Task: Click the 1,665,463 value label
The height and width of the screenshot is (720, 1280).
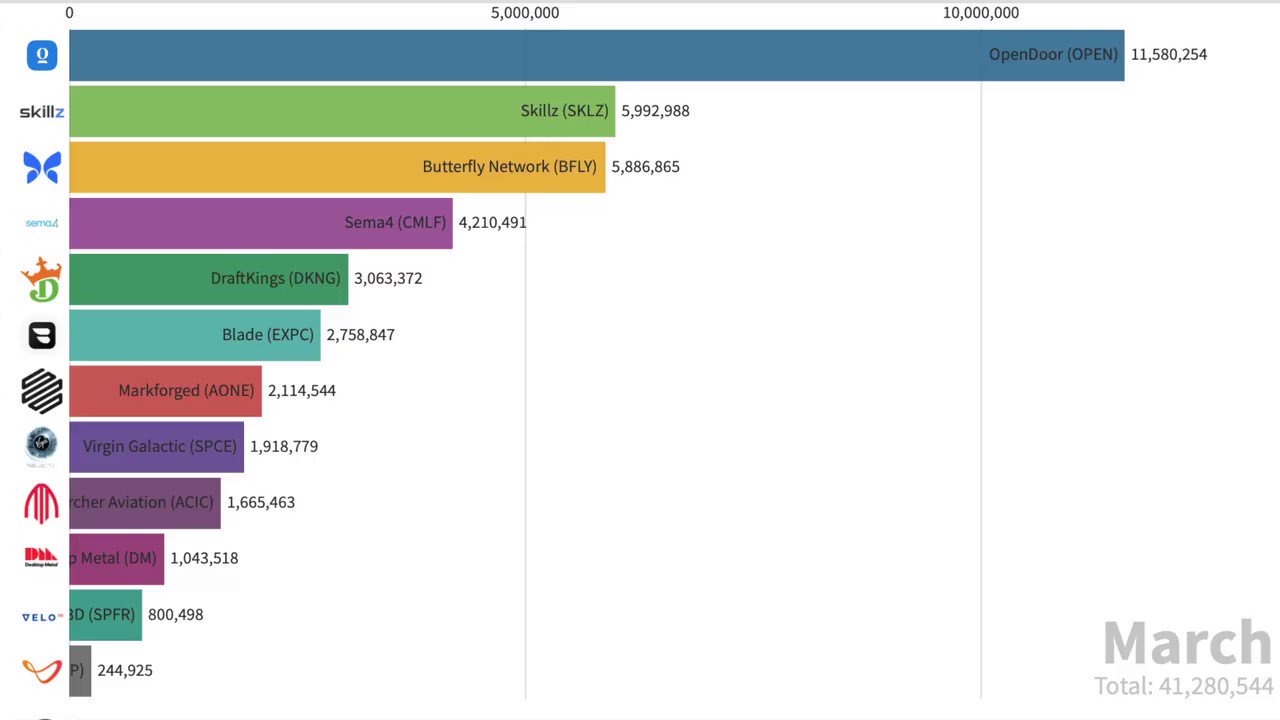Action: coord(261,503)
